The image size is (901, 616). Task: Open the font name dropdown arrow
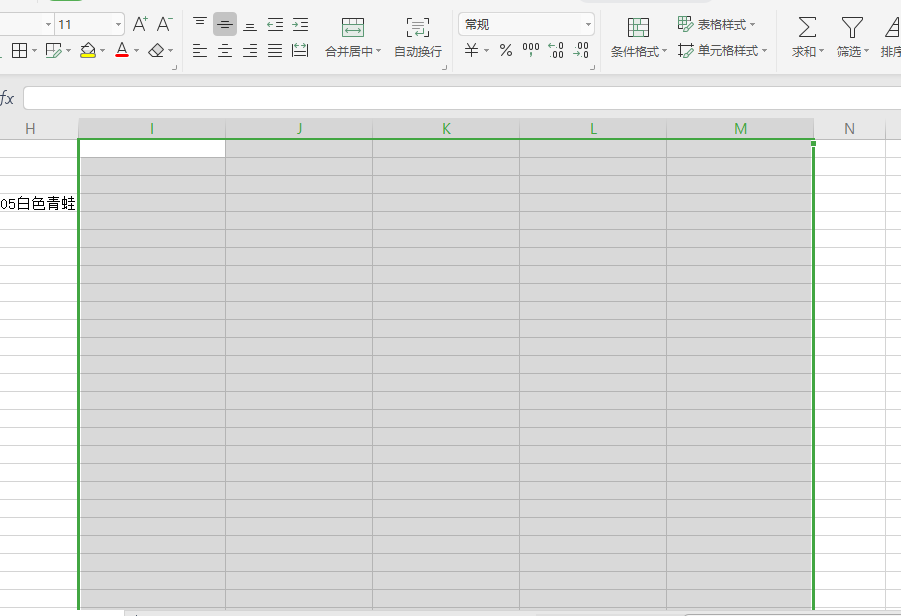48,25
